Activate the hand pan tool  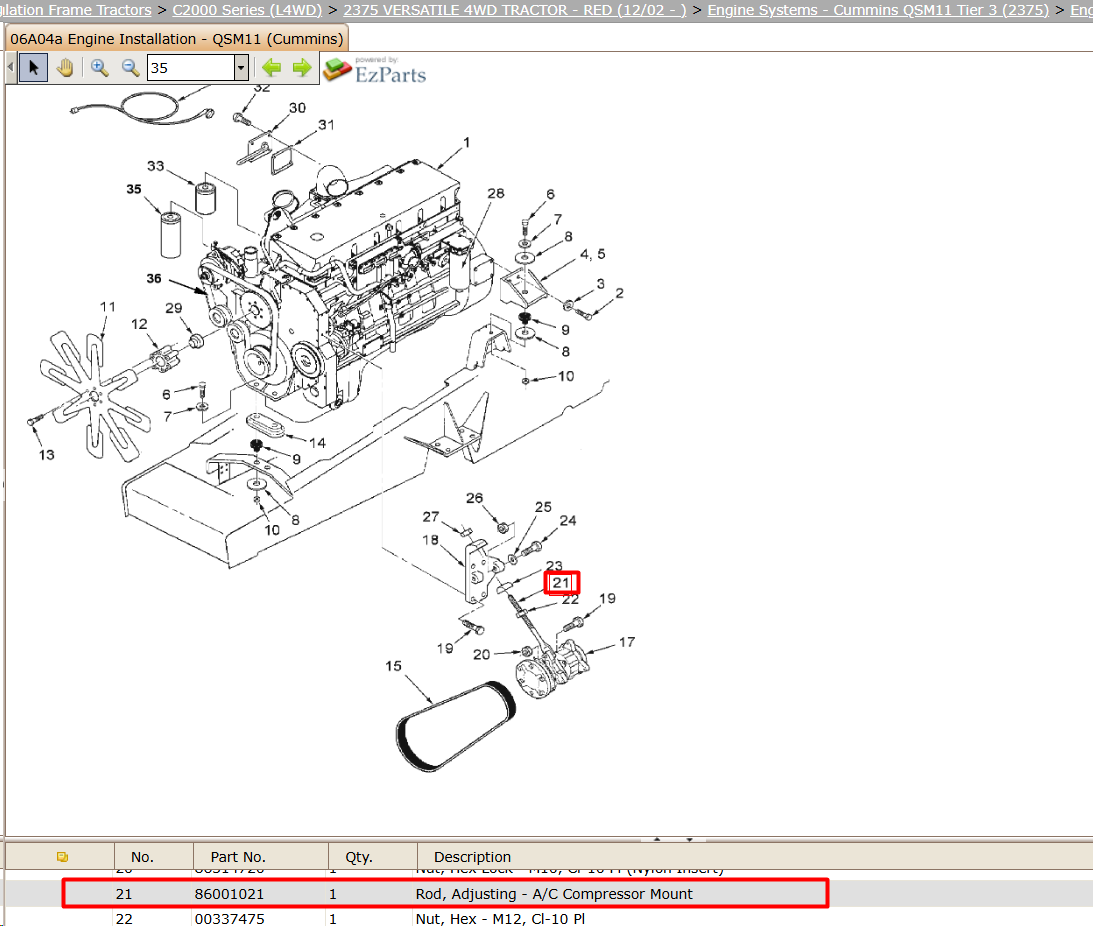[x=65, y=68]
